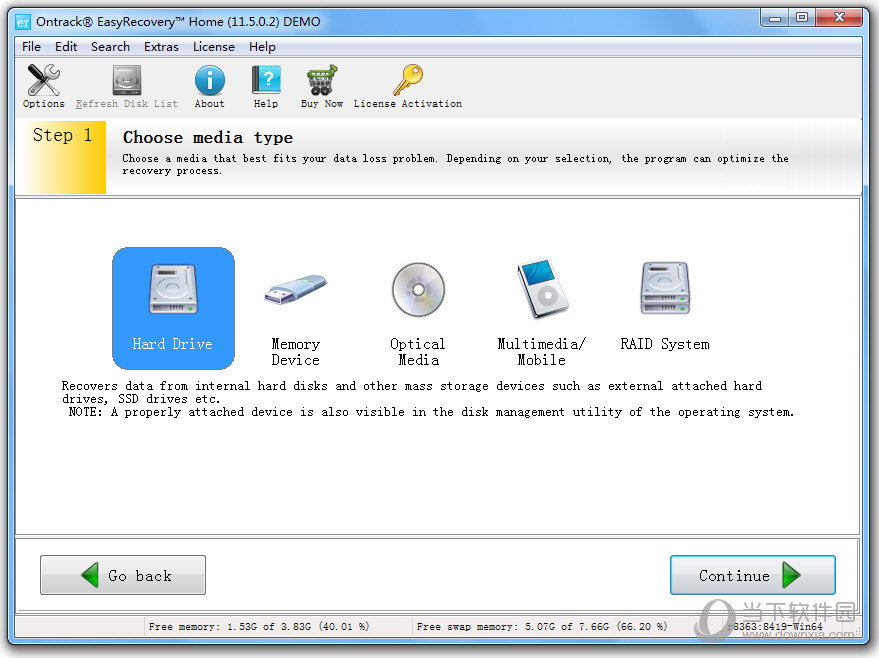Click the window title text Ontrack EasyRecovery Home
This screenshot has height=658, width=879.
pos(178,22)
